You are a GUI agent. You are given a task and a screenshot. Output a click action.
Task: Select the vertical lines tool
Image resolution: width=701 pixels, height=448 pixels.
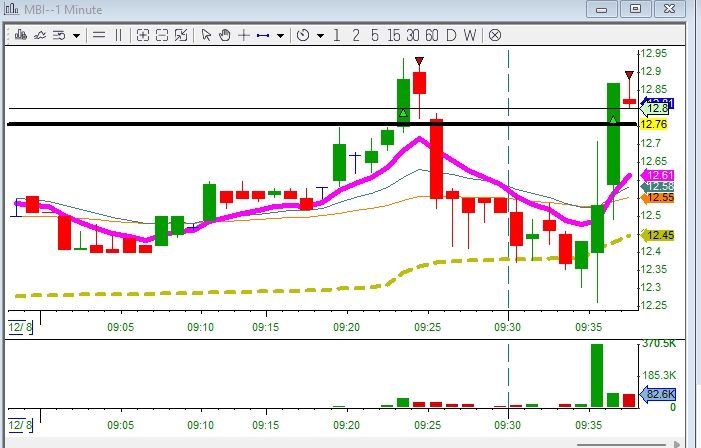click(x=118, y=35)
